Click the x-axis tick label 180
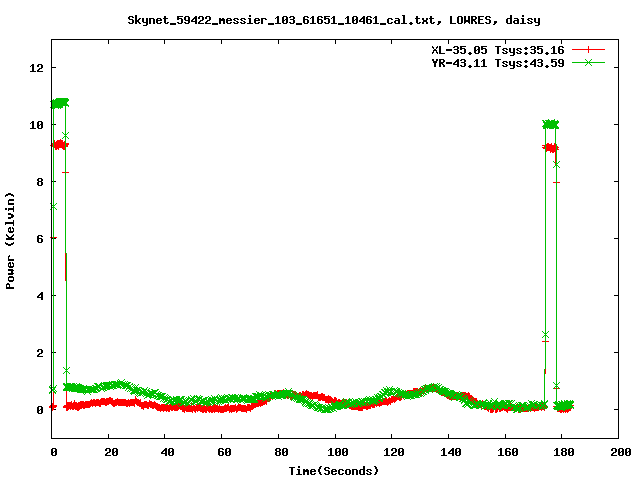 564,452
